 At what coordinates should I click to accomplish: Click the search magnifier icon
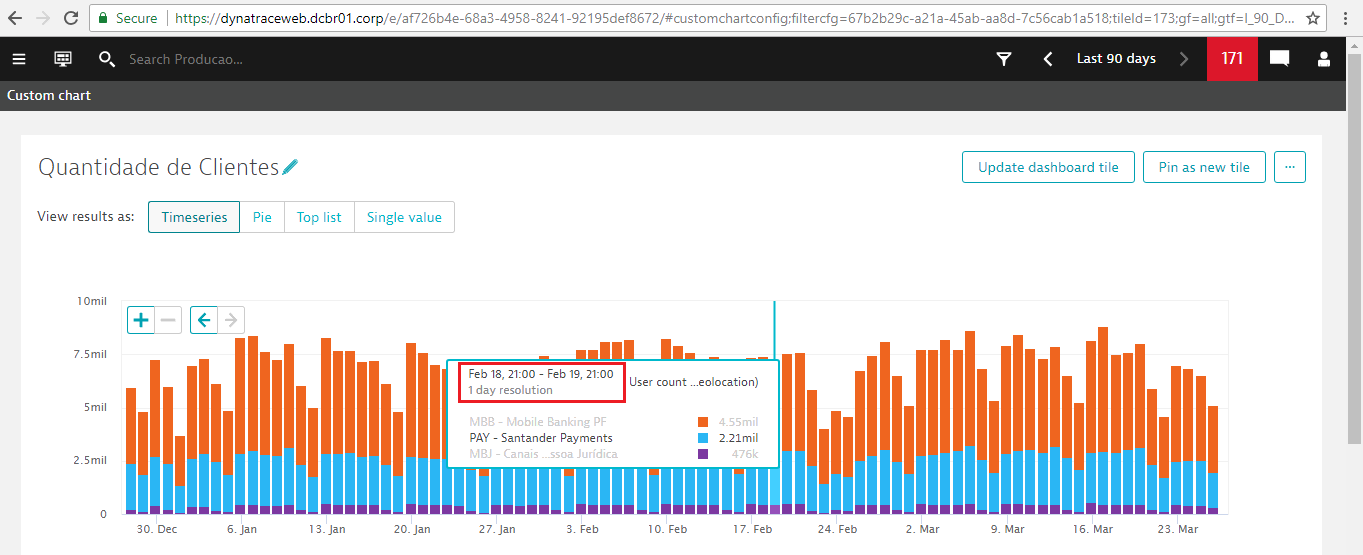click(107, 59)
